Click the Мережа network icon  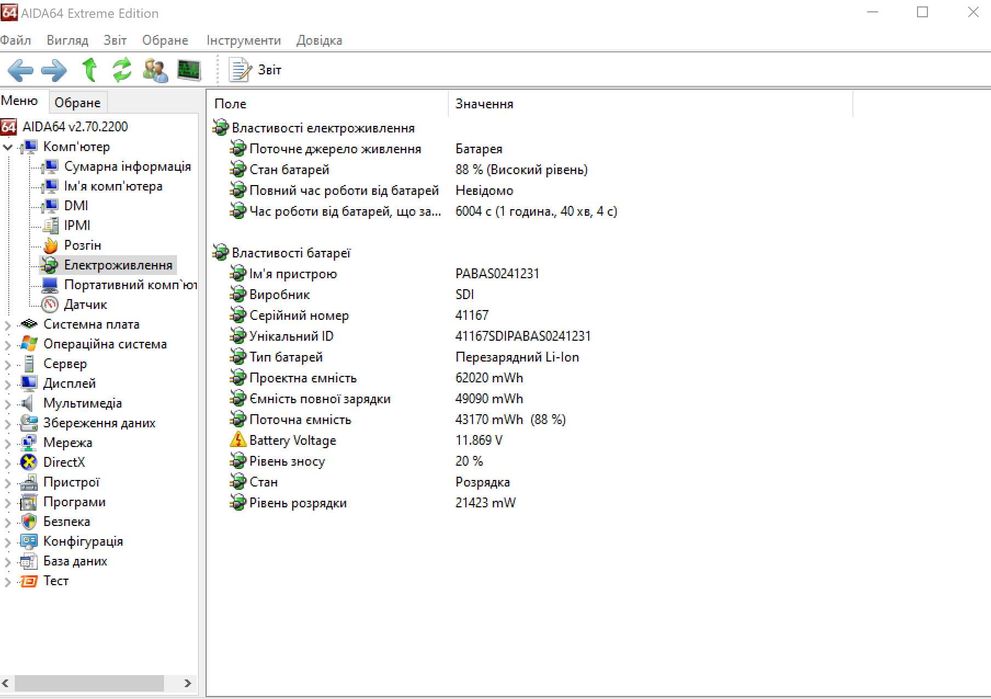click(x=28, y=442)
